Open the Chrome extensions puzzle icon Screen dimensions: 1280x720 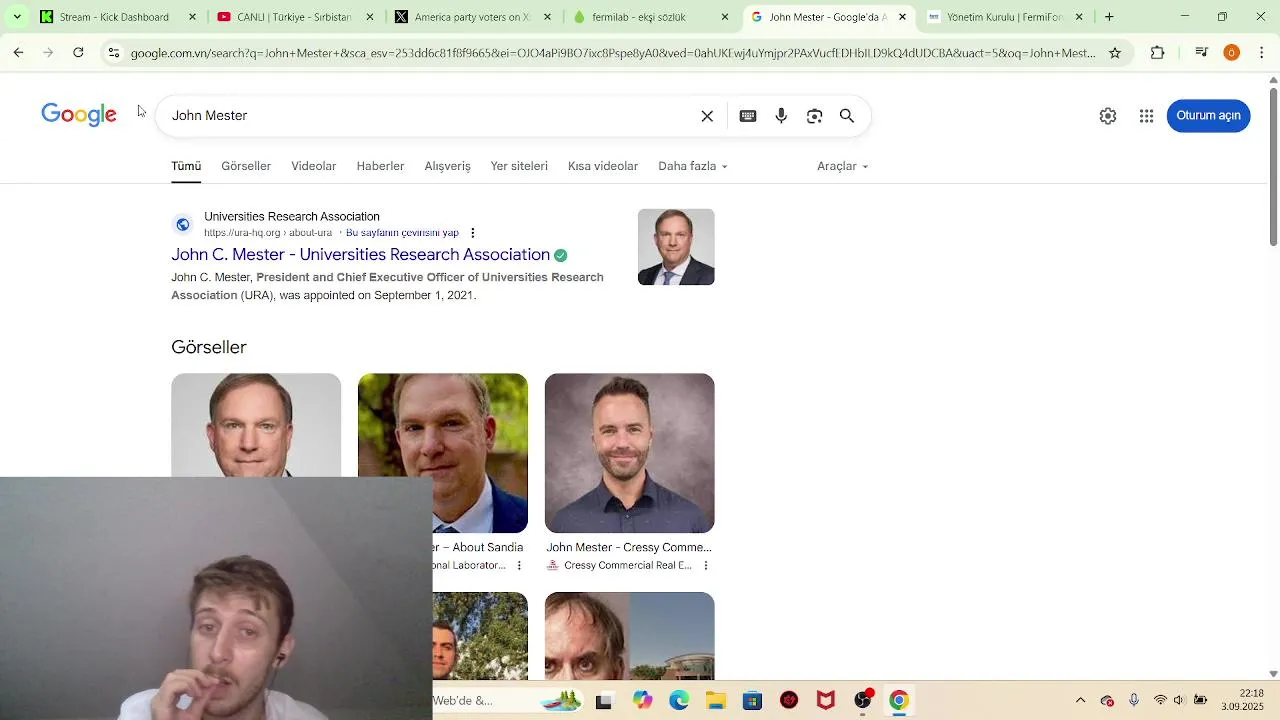[x=1158, y=53]
